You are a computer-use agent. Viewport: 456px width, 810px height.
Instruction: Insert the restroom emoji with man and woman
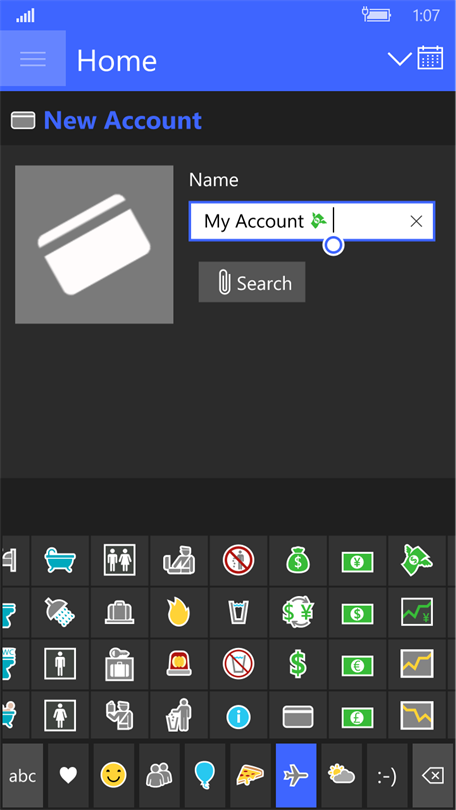pos(120,560)
